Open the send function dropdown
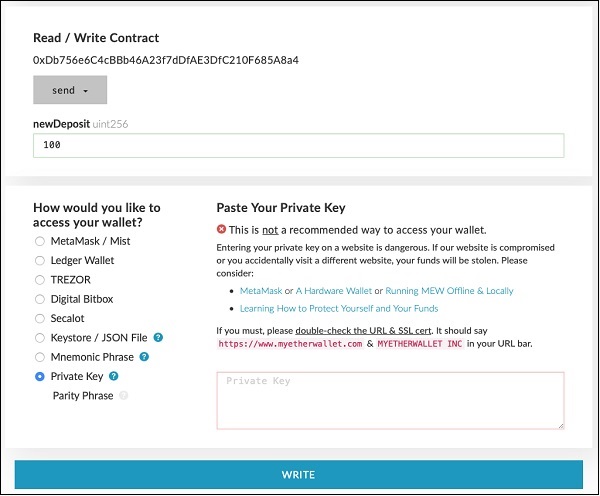Image resolution: width=600 pixels, height=496 pixels. (x=70, y=90)
